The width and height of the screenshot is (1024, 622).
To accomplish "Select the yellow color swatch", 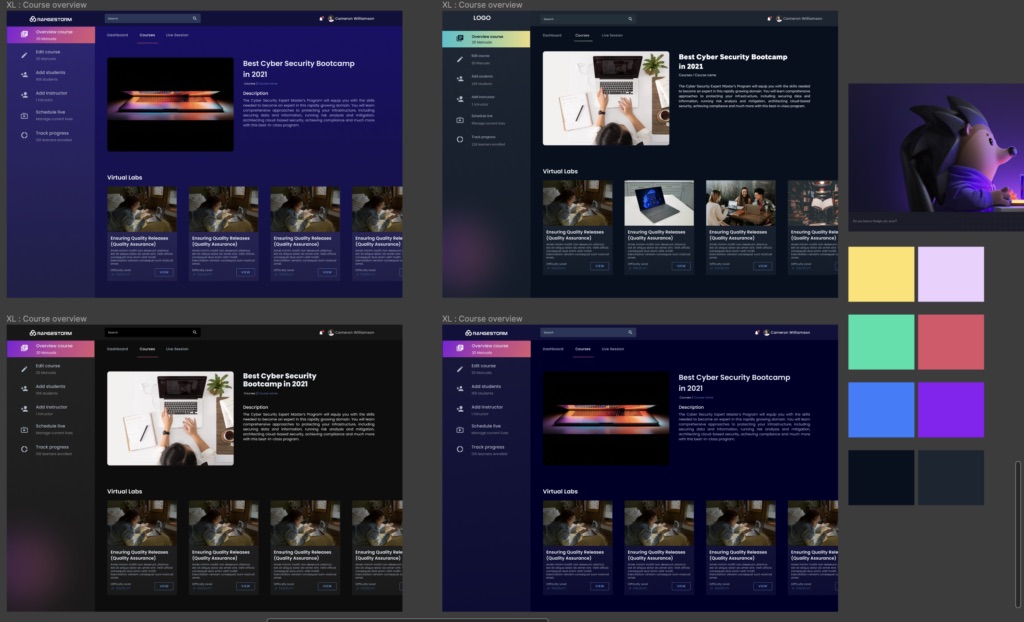I will pos(881,274).
